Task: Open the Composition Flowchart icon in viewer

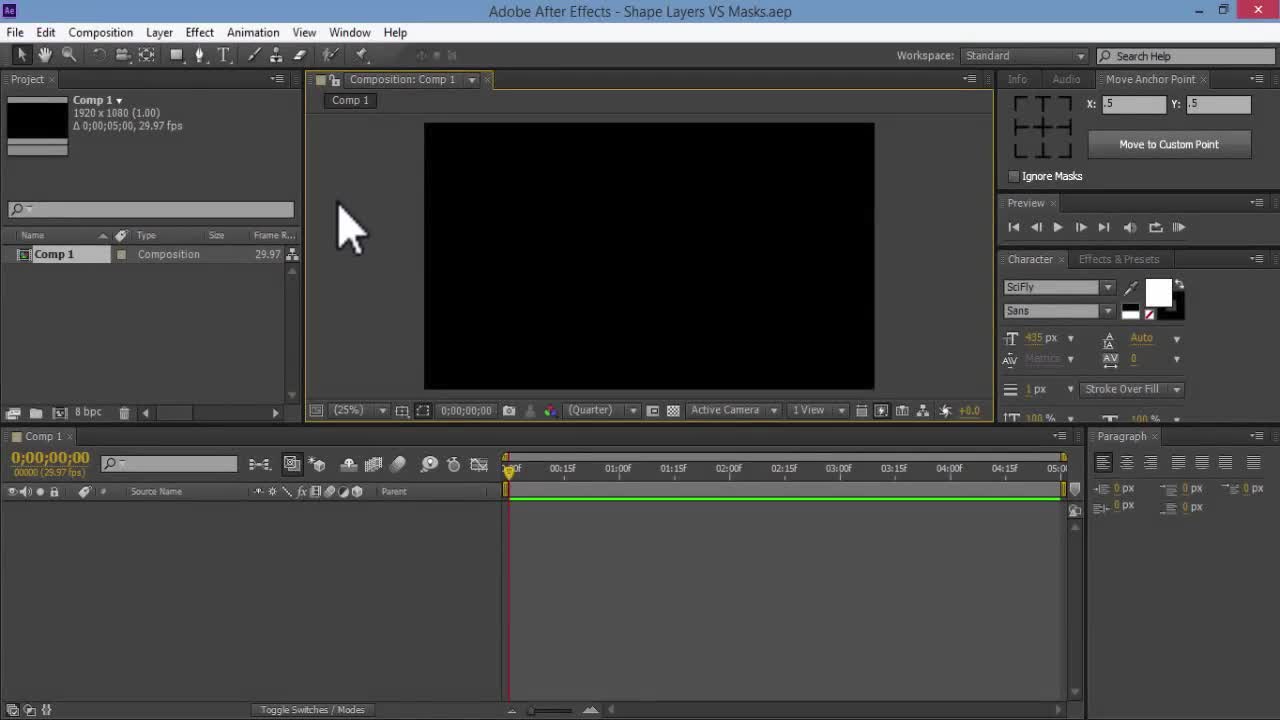Action: pyautogui.click(x=922, y=410)
